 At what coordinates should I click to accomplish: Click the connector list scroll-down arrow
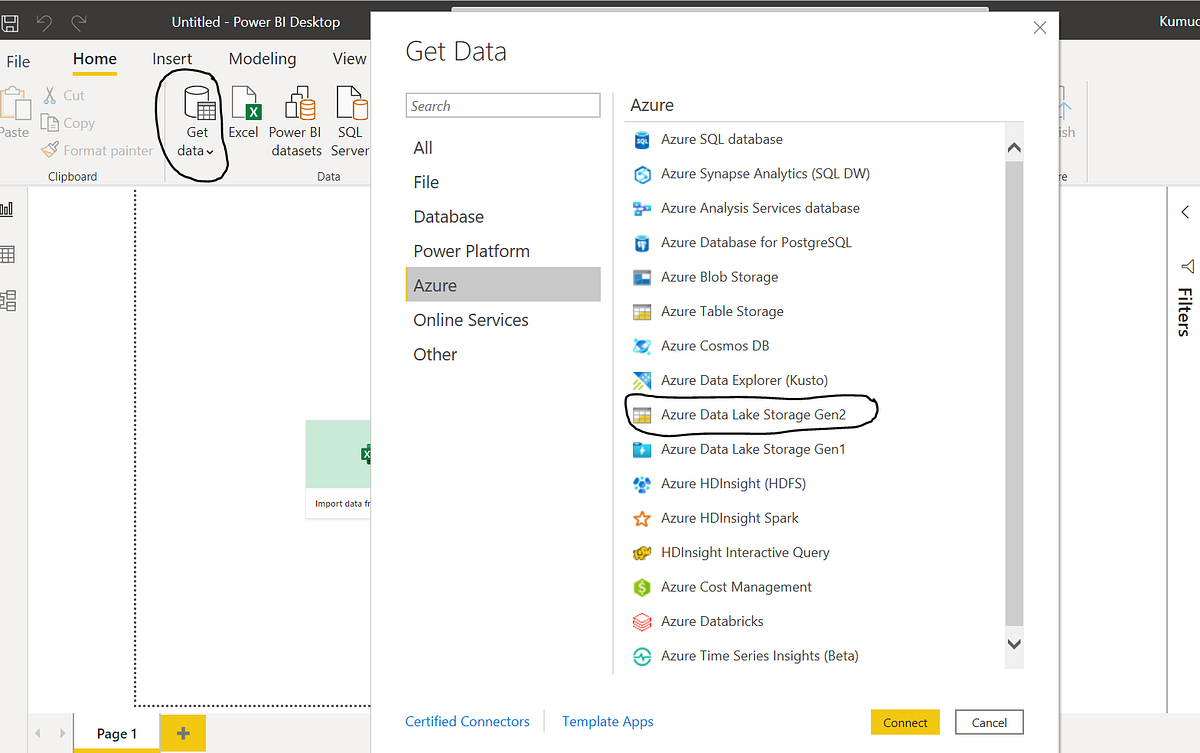1014,644
